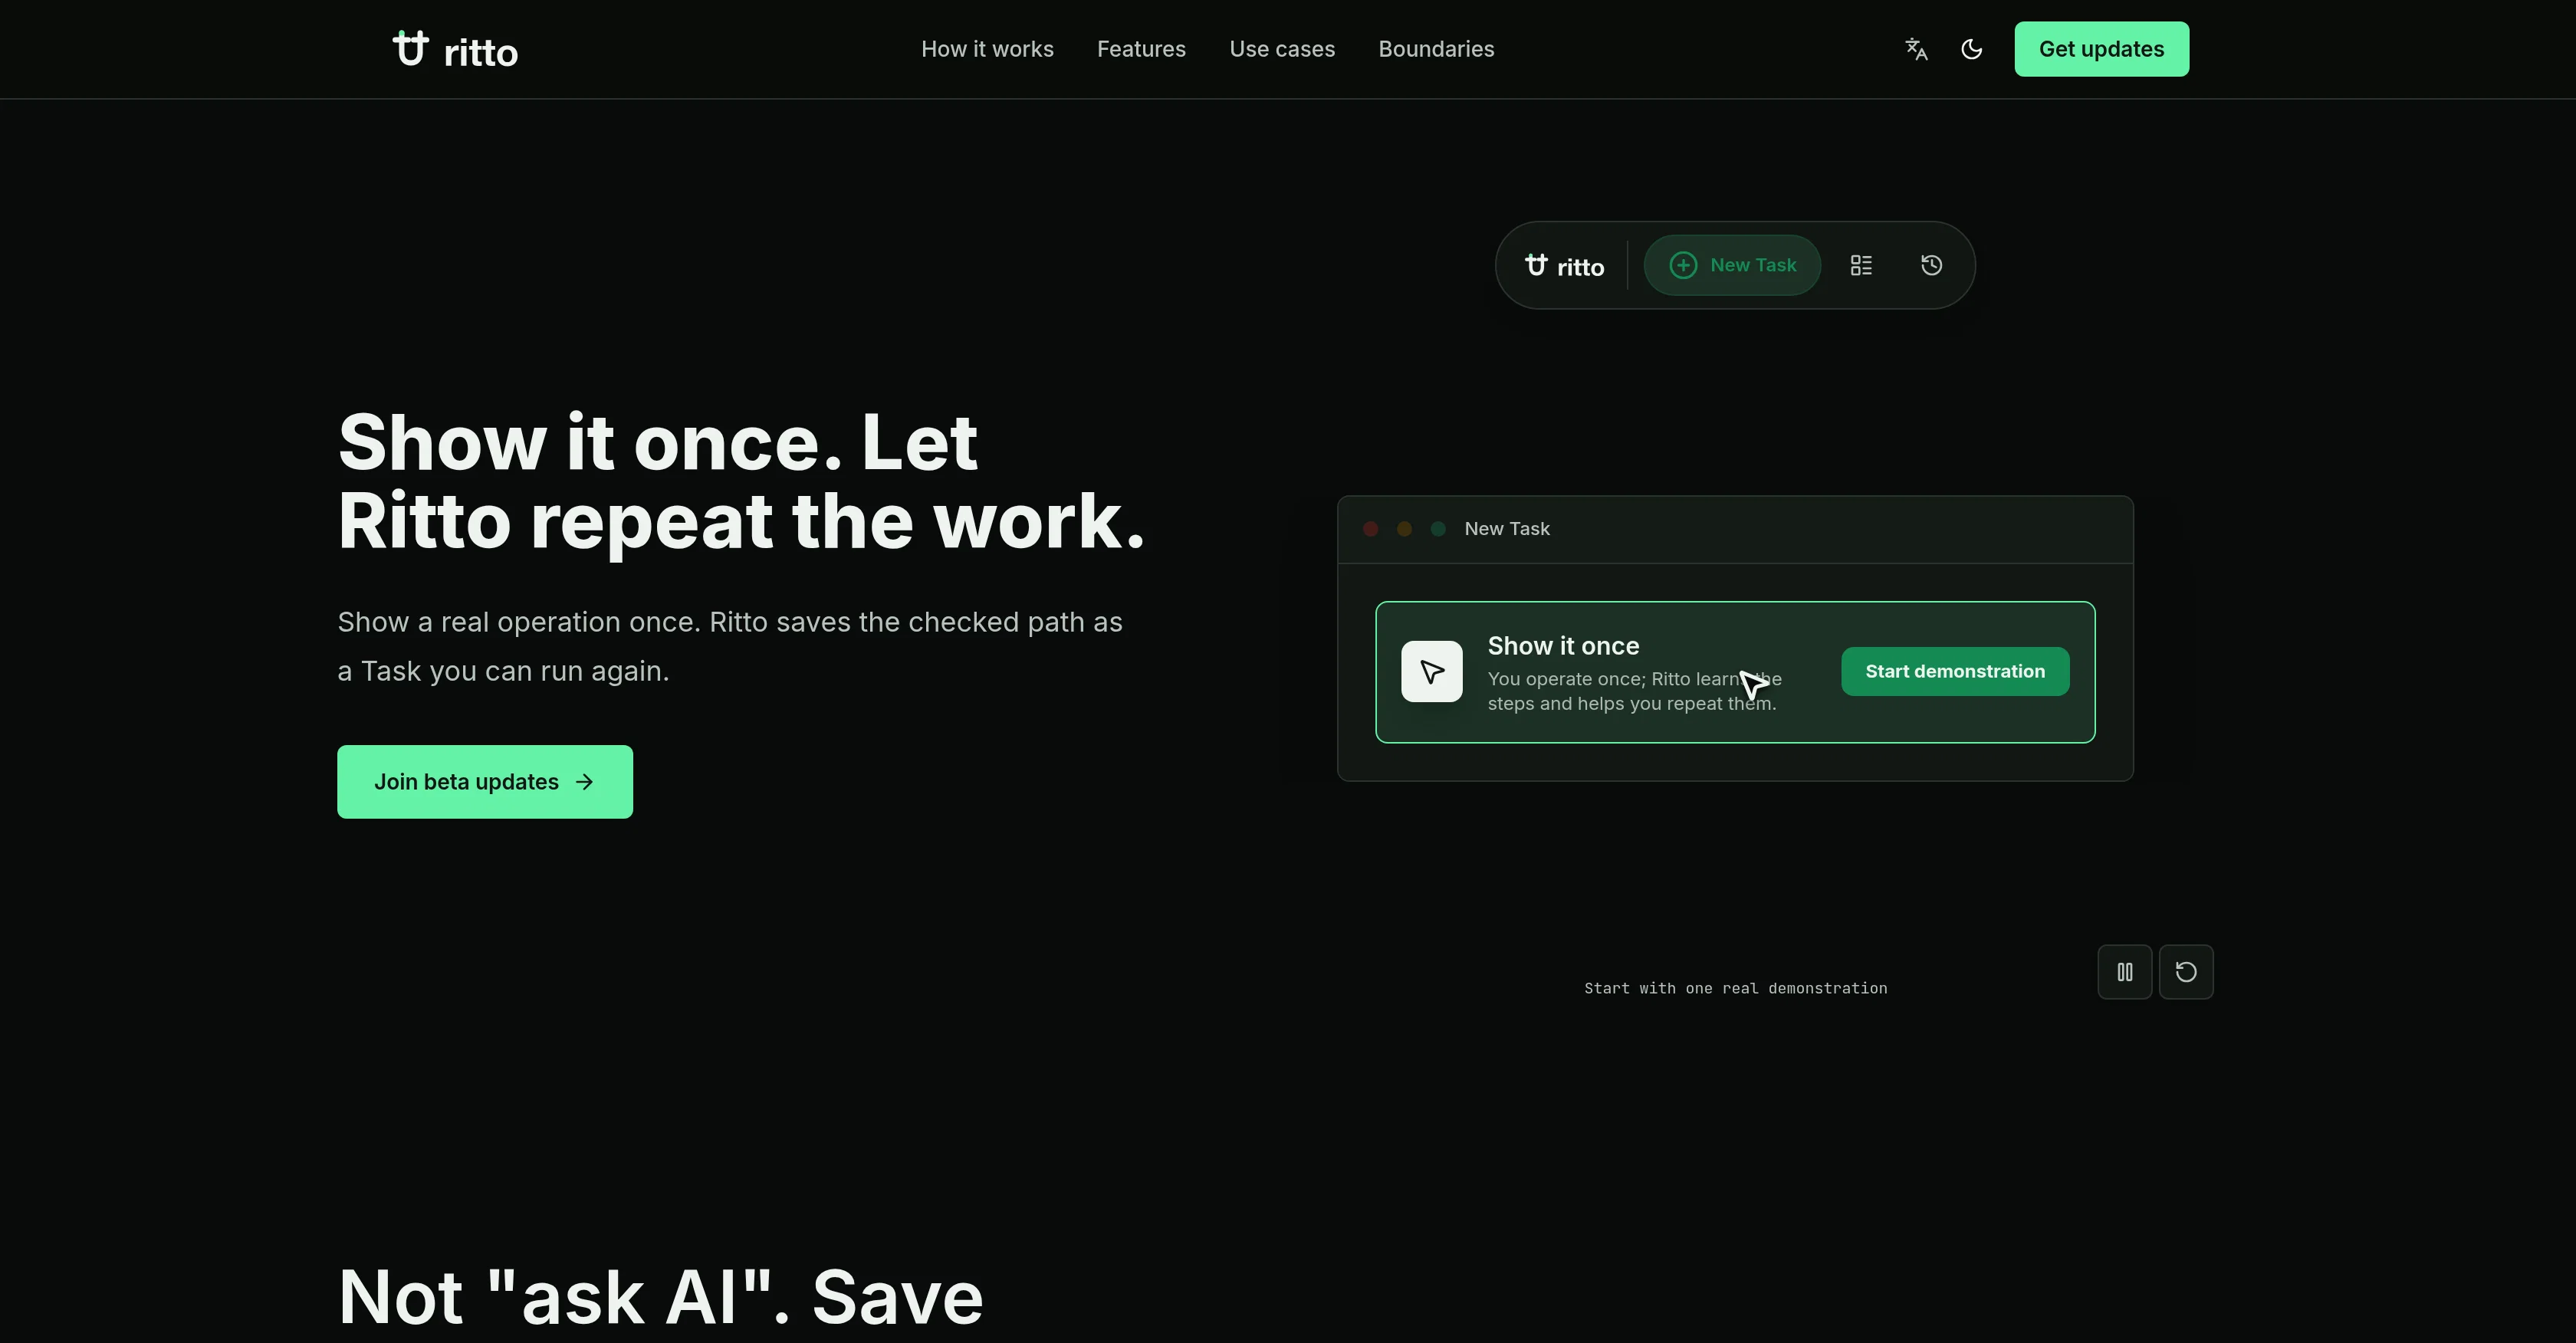The image size is (2576, 1343).
Task: Click the ritto logo in the demo toolbar
Action: click(x=1564, y=266)
